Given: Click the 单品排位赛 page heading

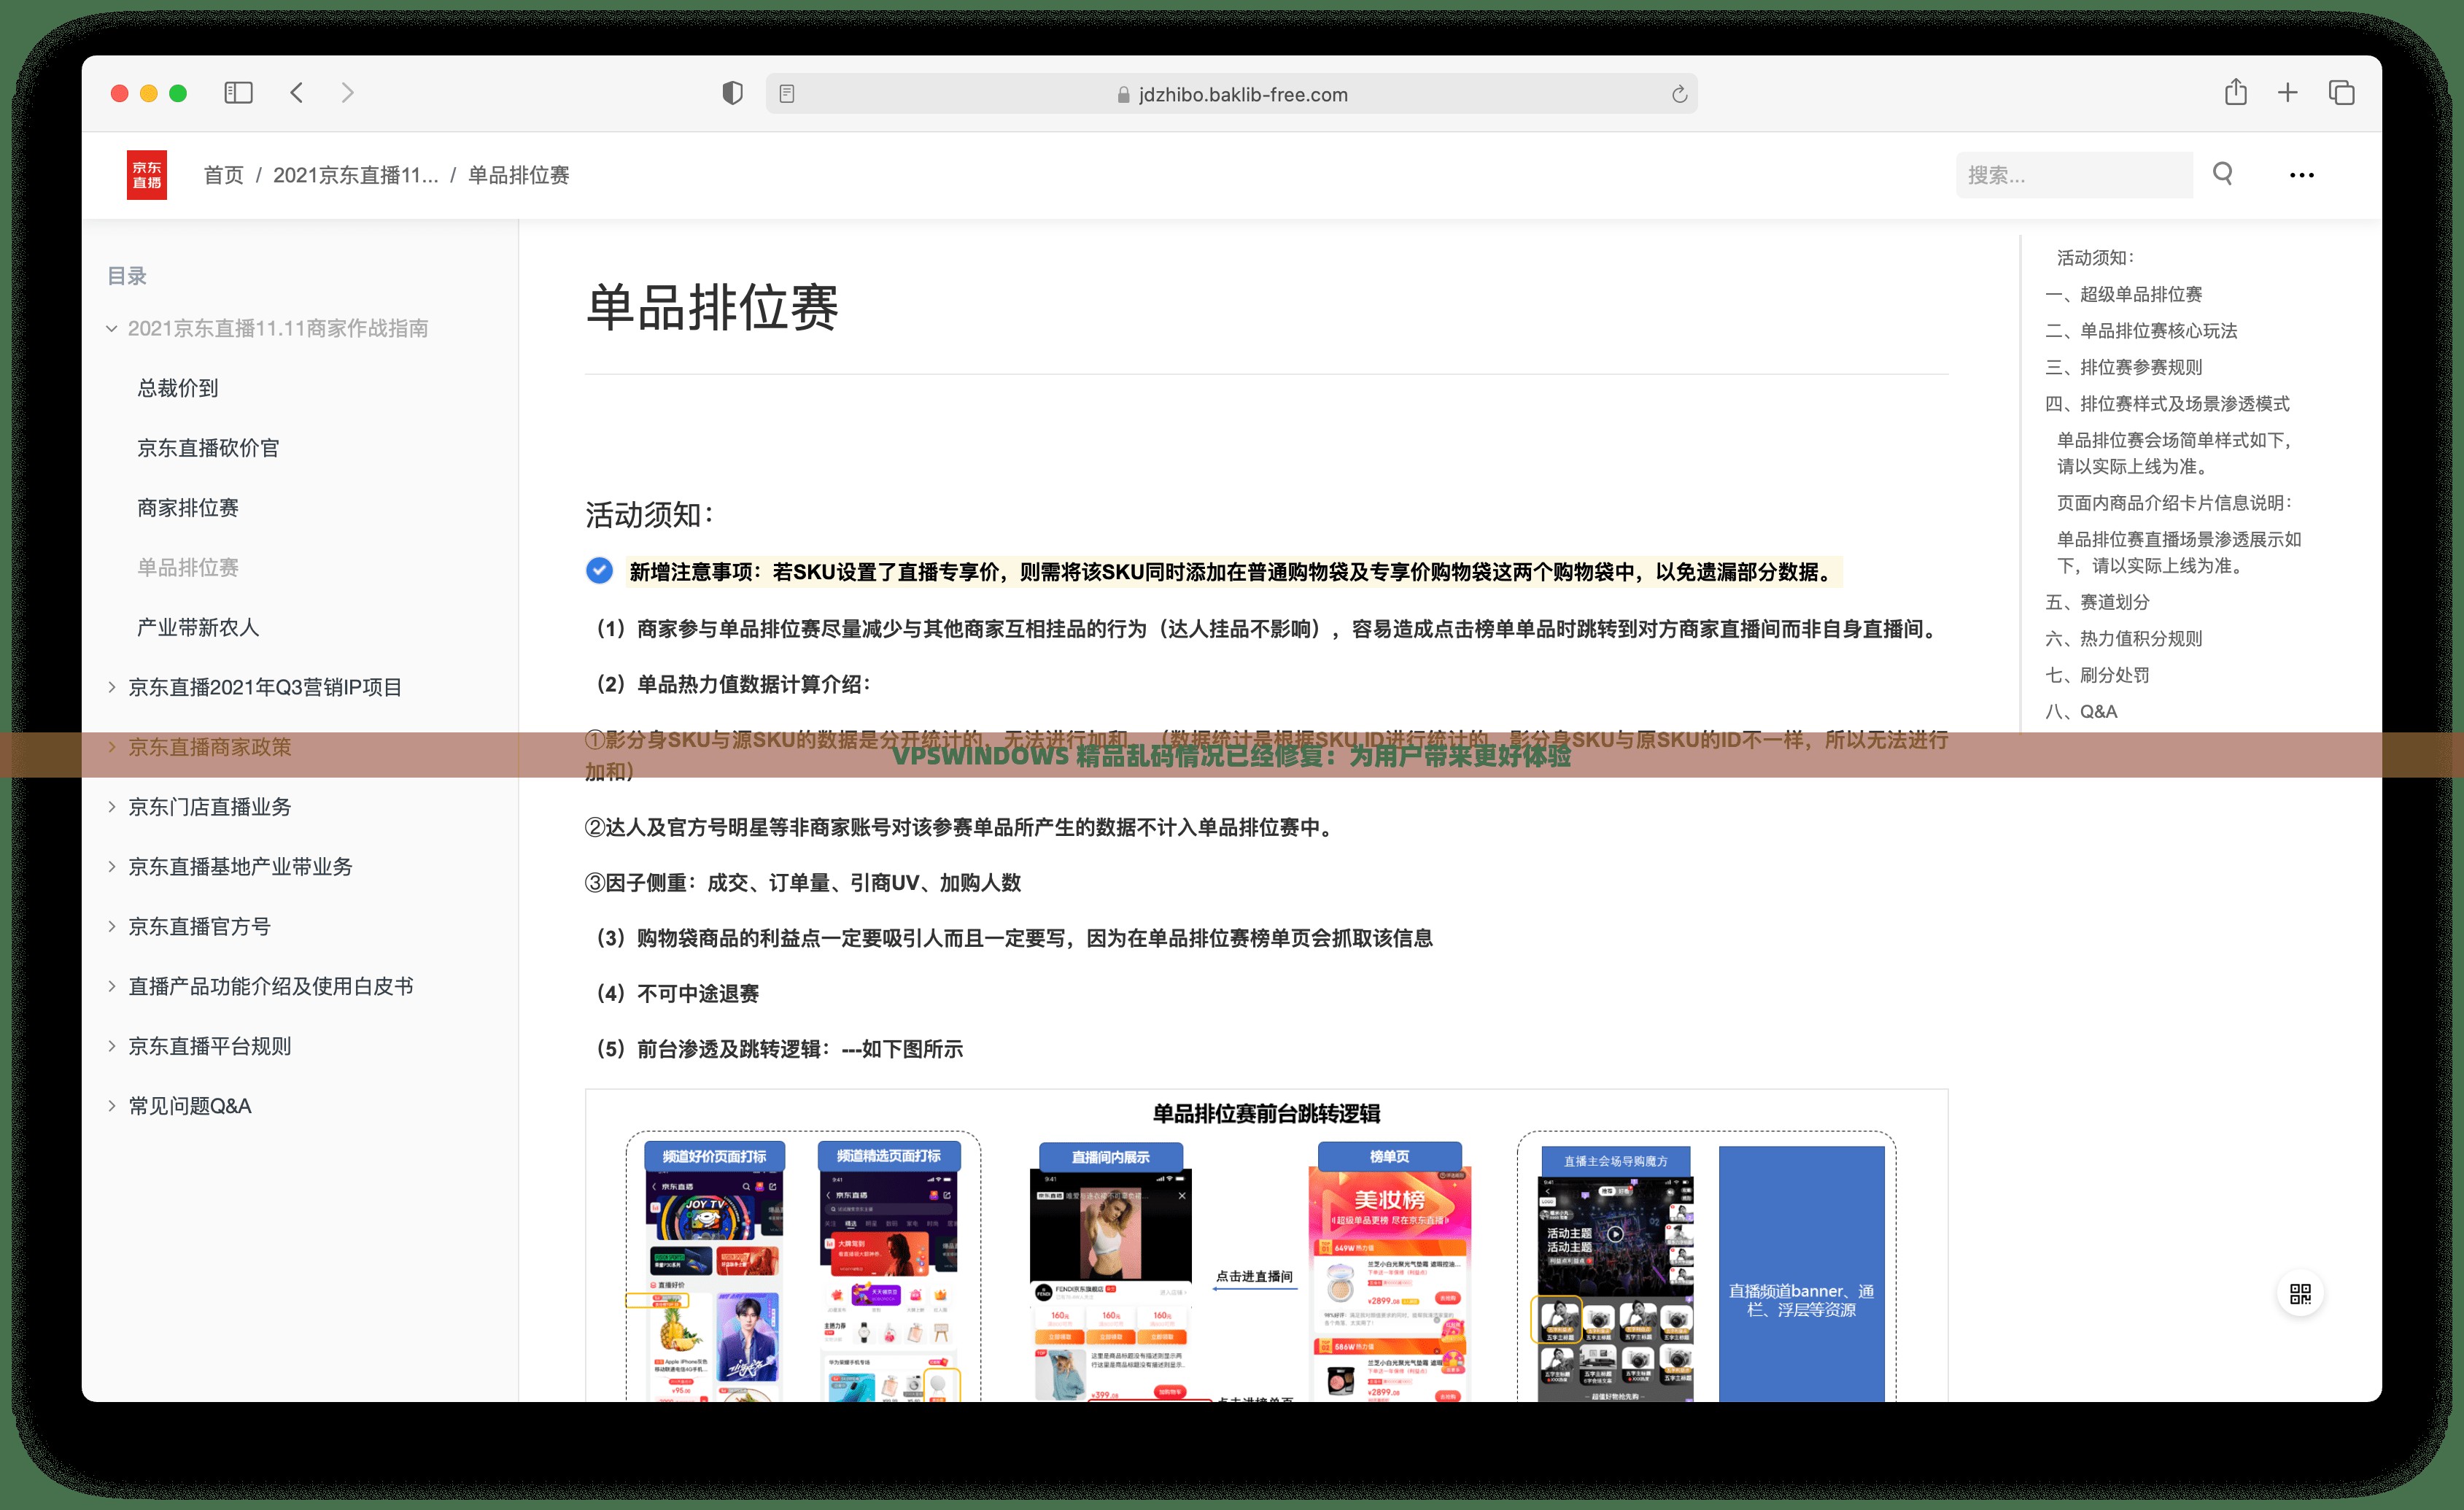Looking at the screenshot, I should tap(712, 307).
